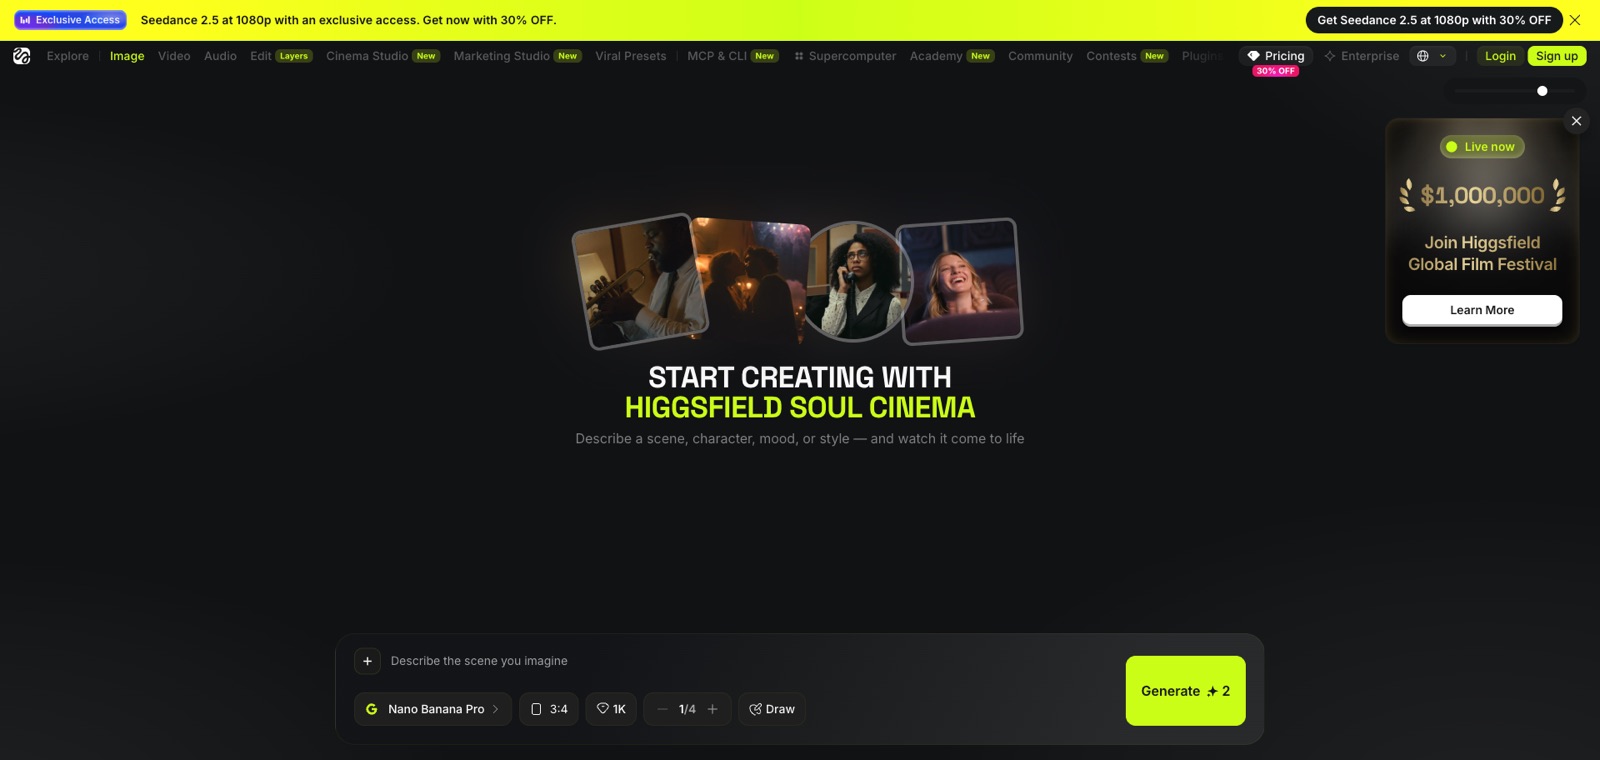Open MCP & CLI page
This screenshot has width=1600, height=760.
coord(733,56)
